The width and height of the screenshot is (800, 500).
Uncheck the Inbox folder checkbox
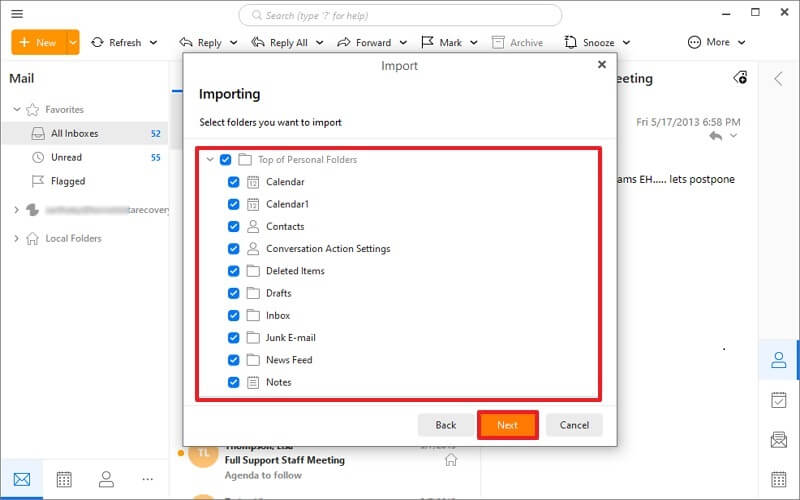pos(233,315)
